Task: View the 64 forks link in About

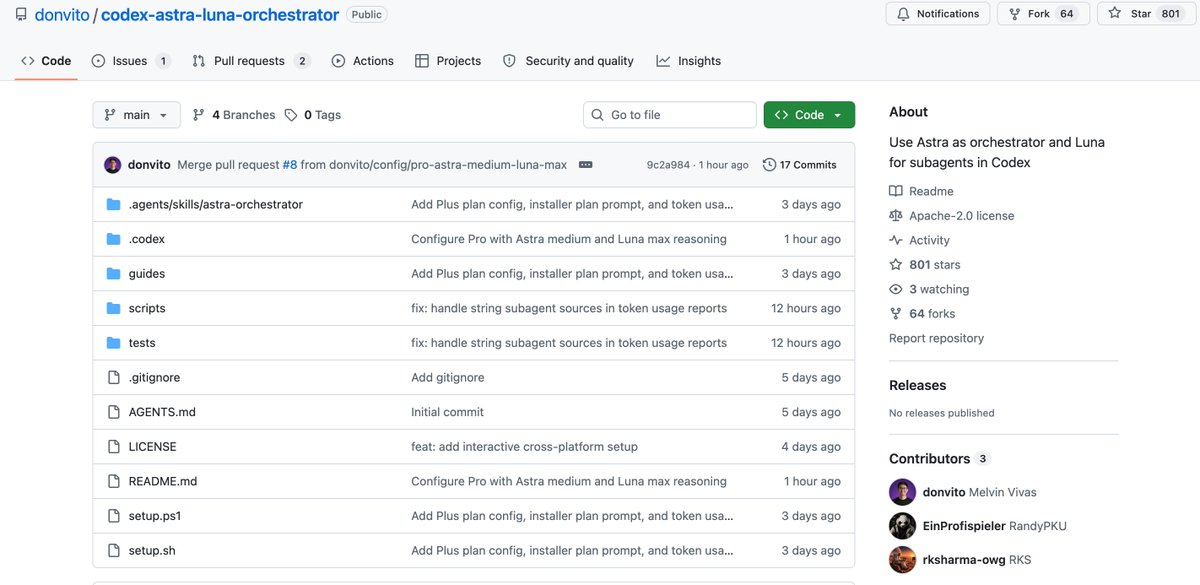Action: pos(922,314)
